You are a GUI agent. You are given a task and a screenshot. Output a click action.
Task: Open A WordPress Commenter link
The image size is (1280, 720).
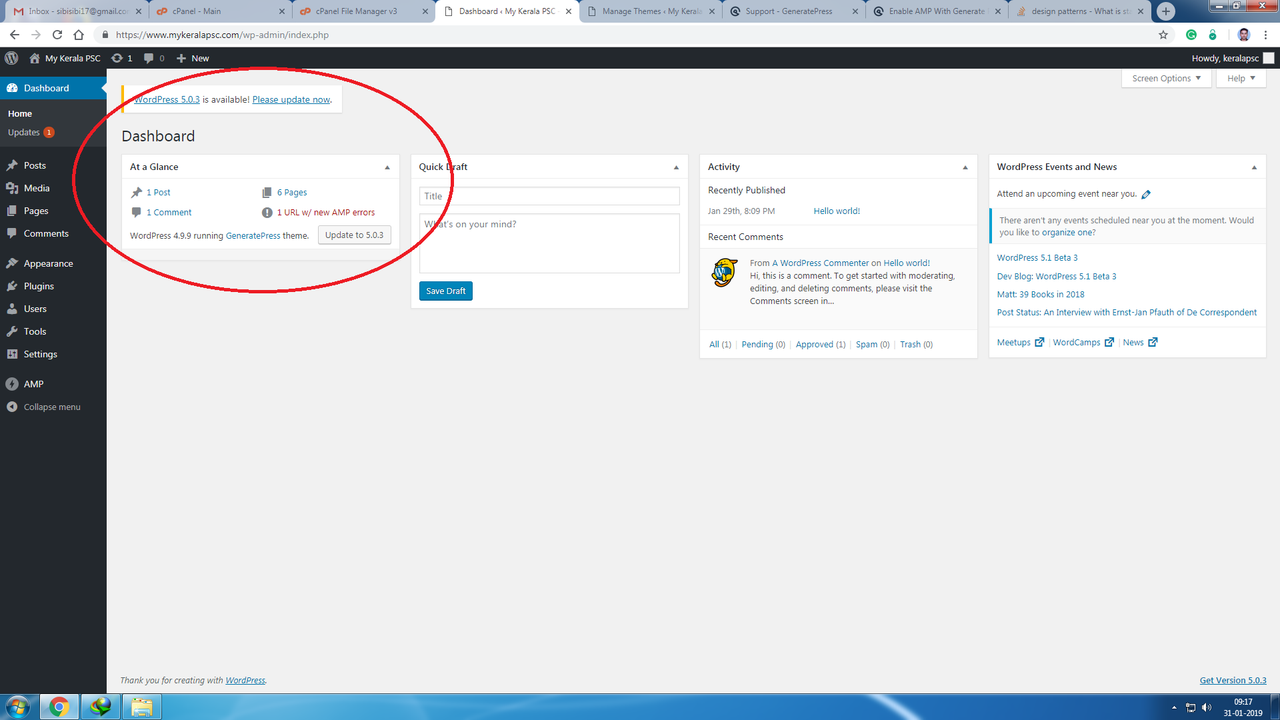coord(821,263)
